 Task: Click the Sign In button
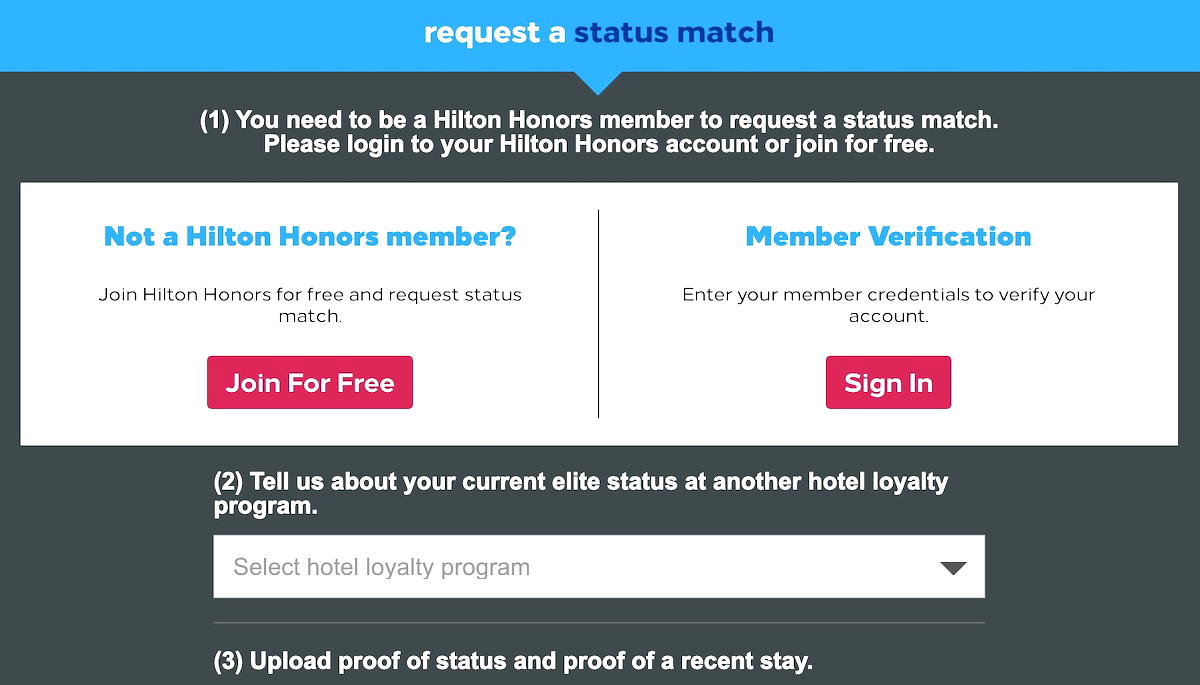(888, 382)
